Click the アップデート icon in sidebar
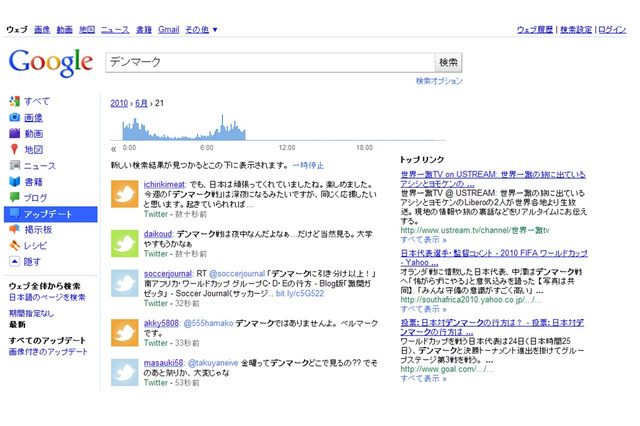This screenshot has height=426, width=640. click(x=15, y=213)
